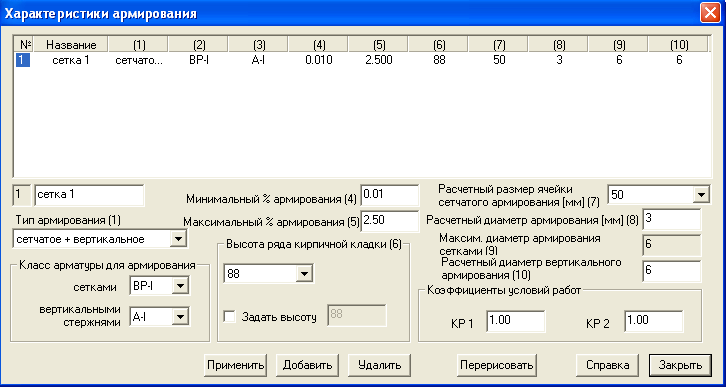This screenshot has width=728, height=387.
Task: Click the 'сетчато...' cell in the table
Action: [x=139, y=60]
